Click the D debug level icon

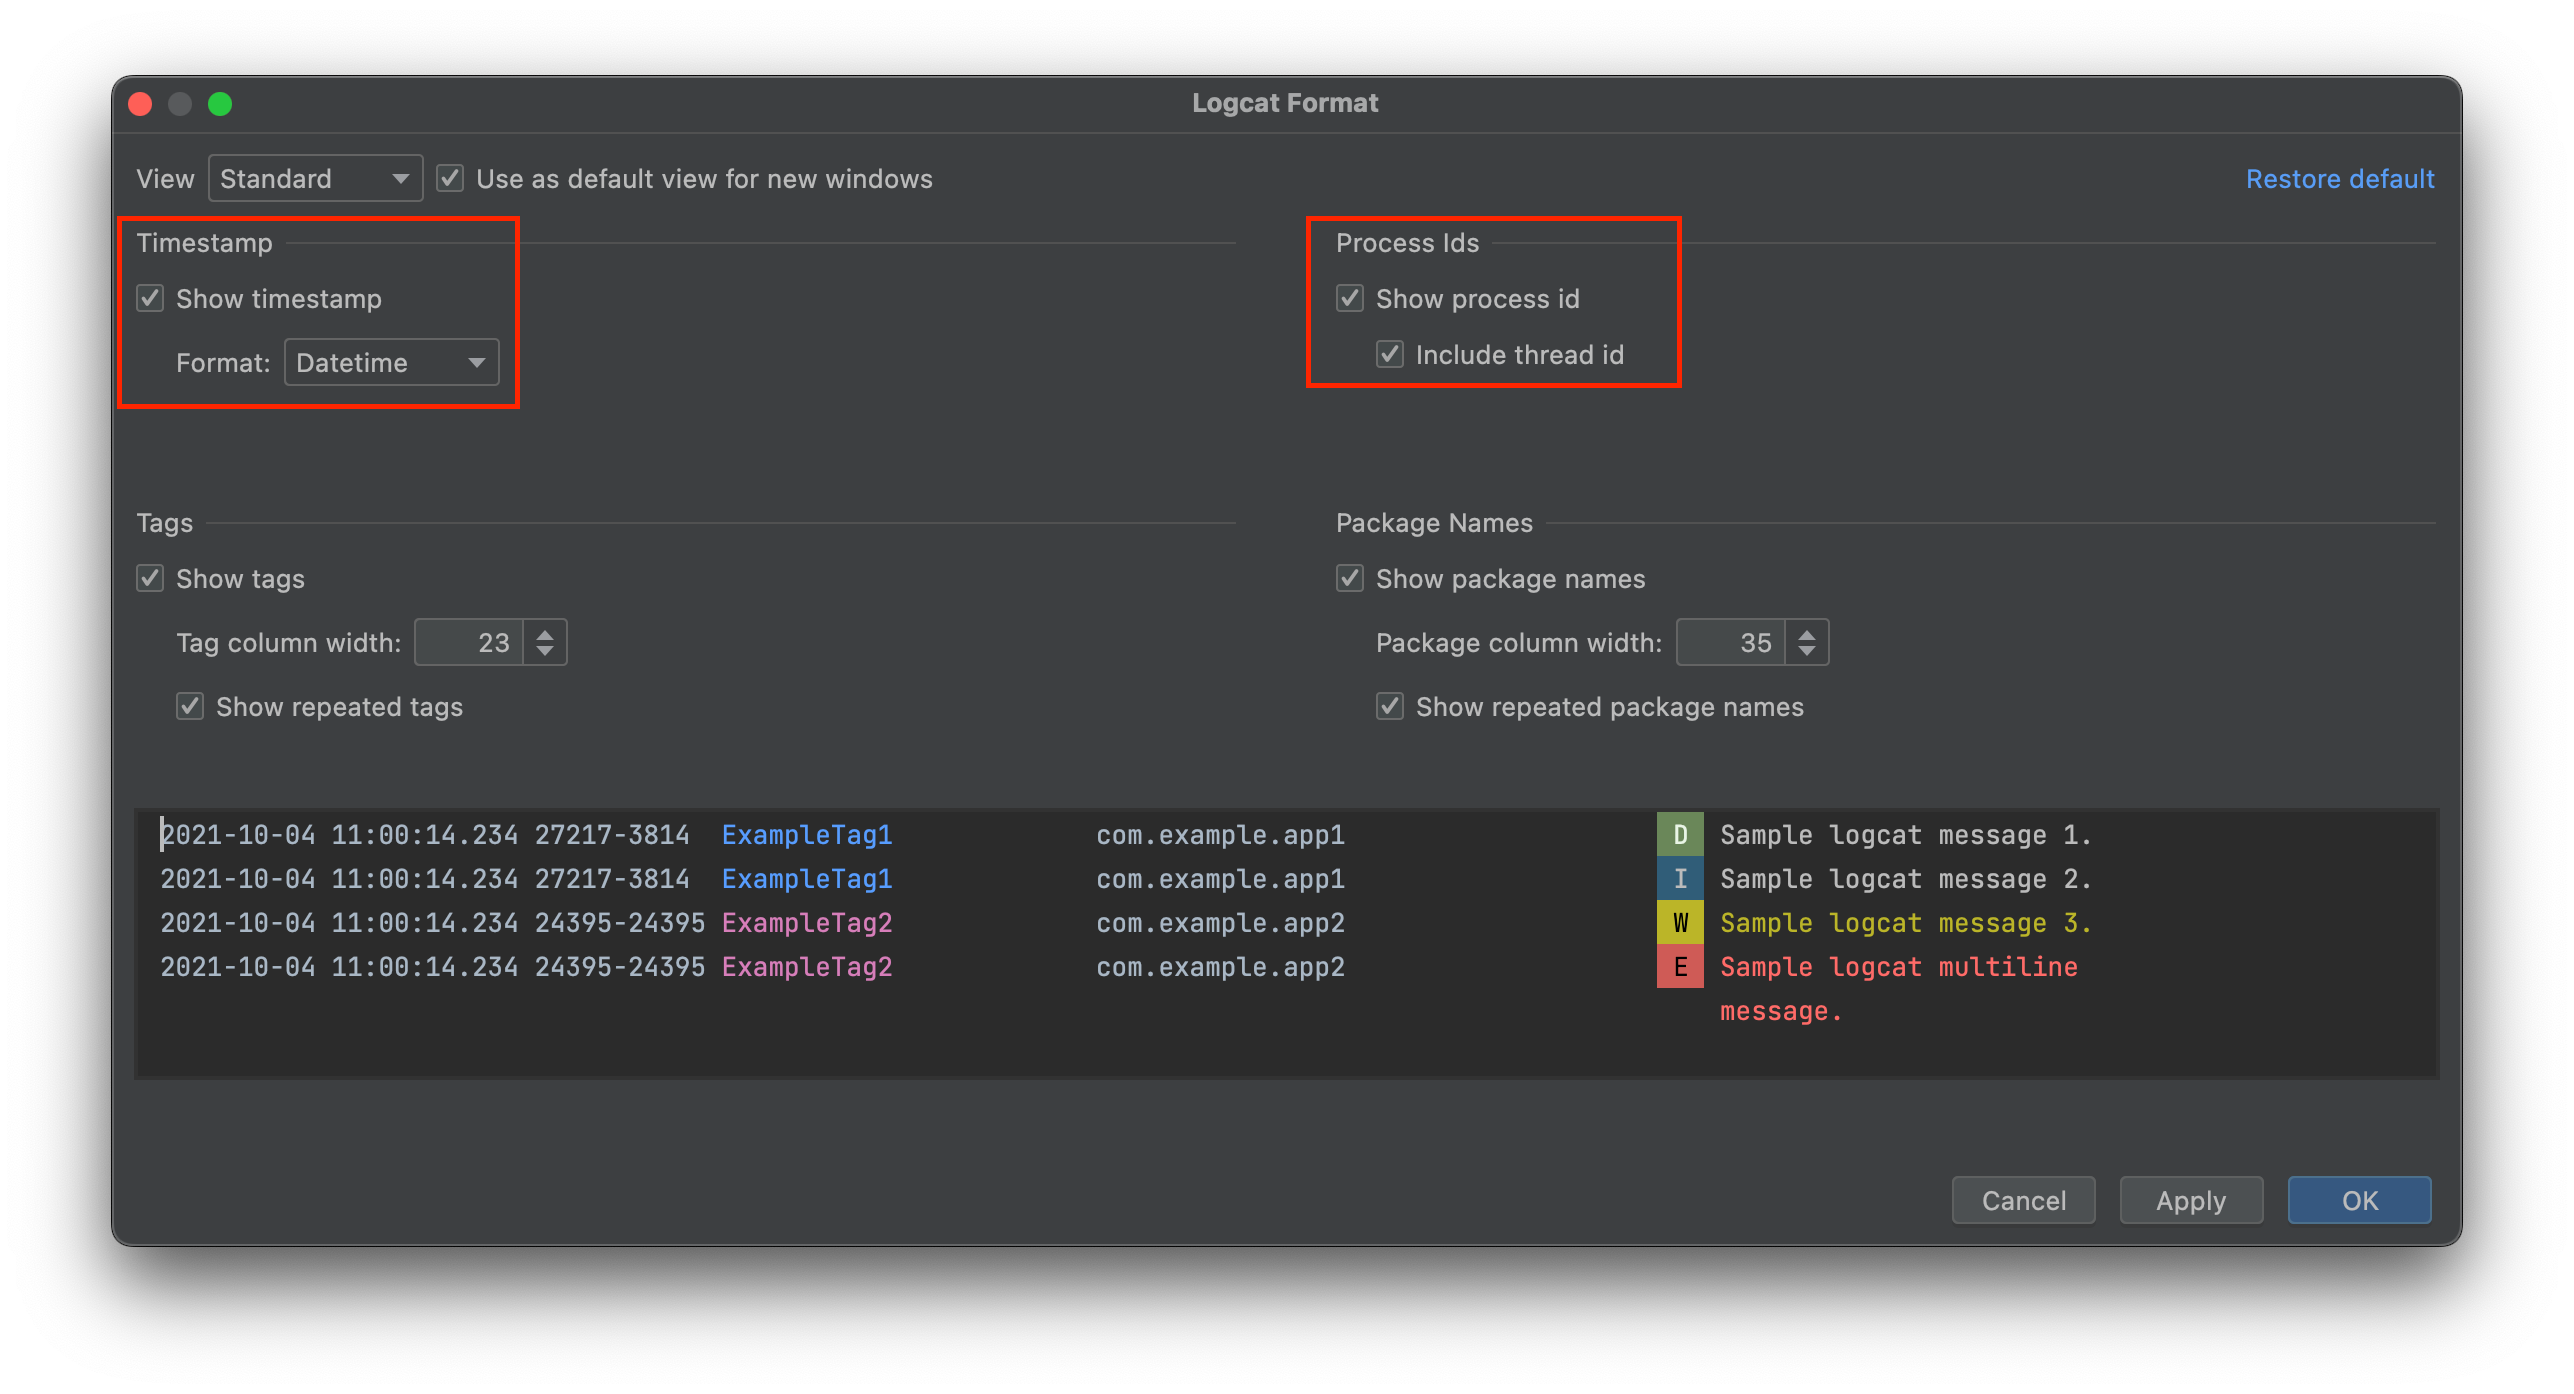[x=1678, y=834]
